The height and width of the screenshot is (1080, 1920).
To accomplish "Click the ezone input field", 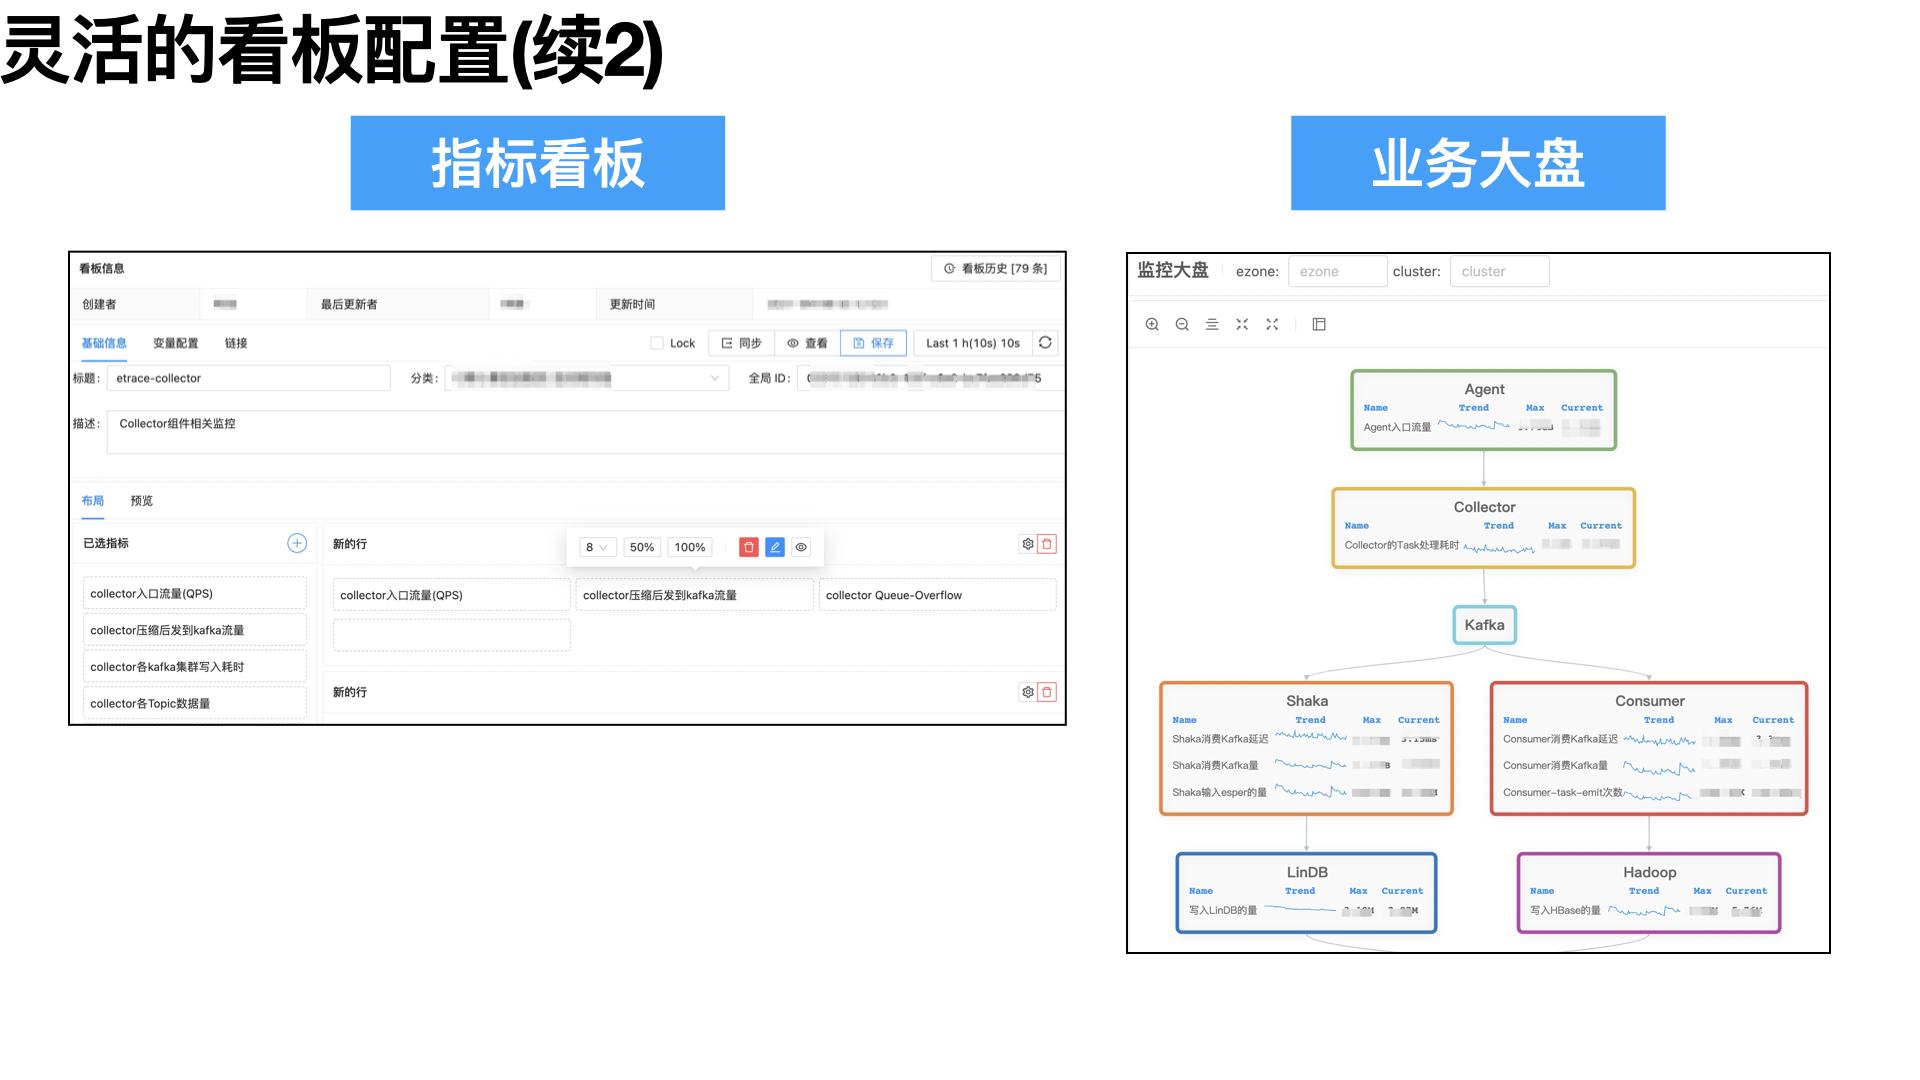I will [x=1337, y=271].
